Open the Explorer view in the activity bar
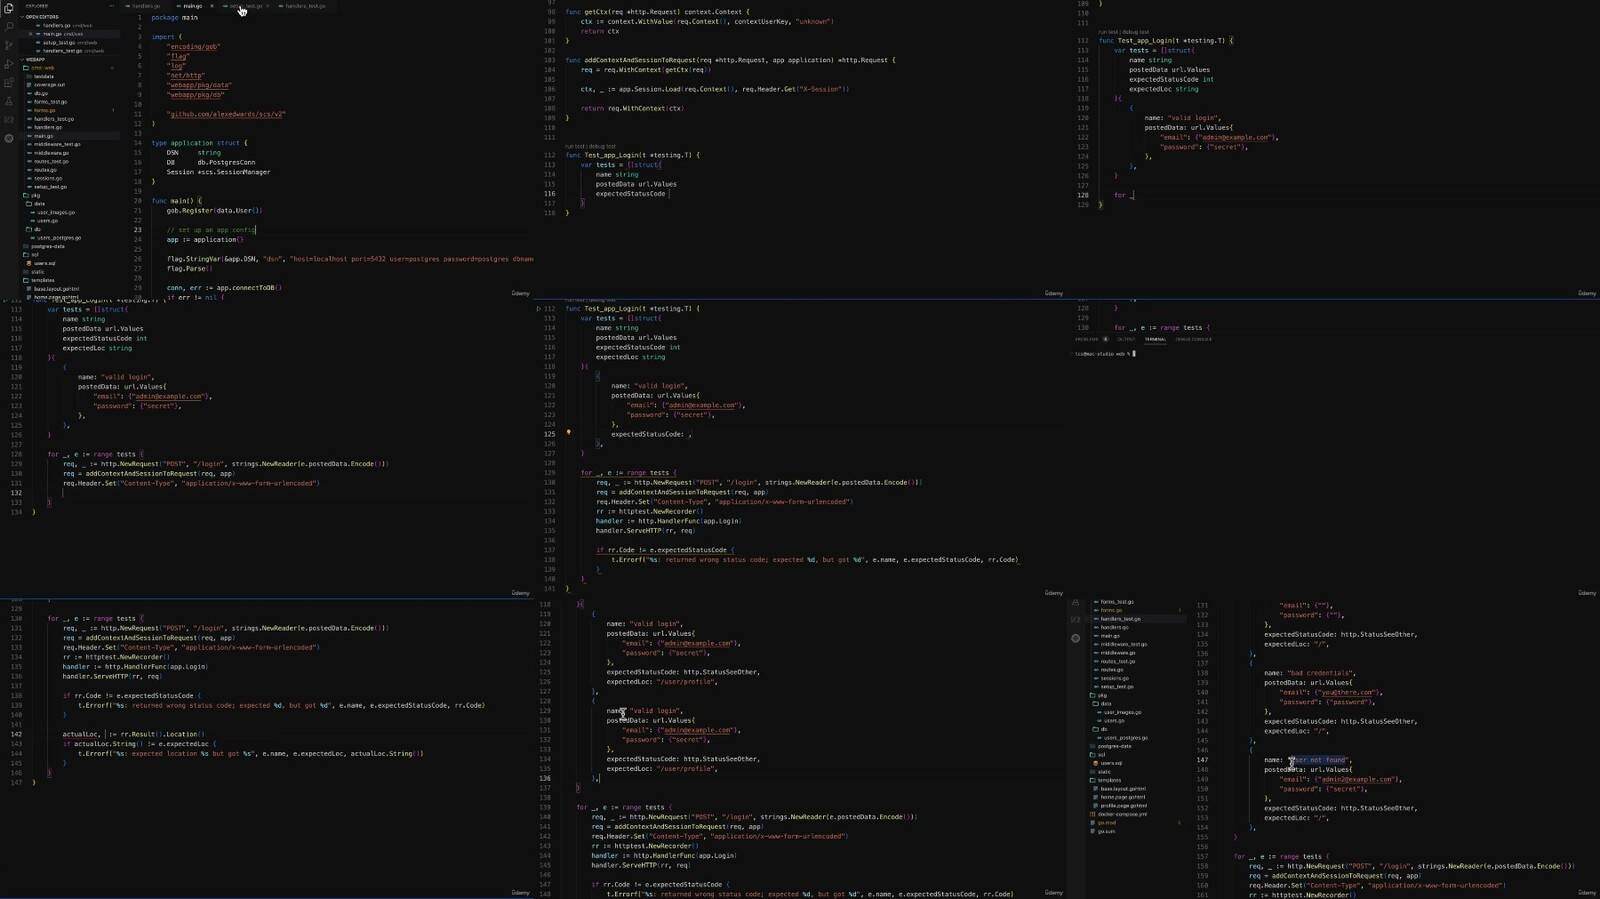This screenshot has height=899, width=1600. click(9, 8)
